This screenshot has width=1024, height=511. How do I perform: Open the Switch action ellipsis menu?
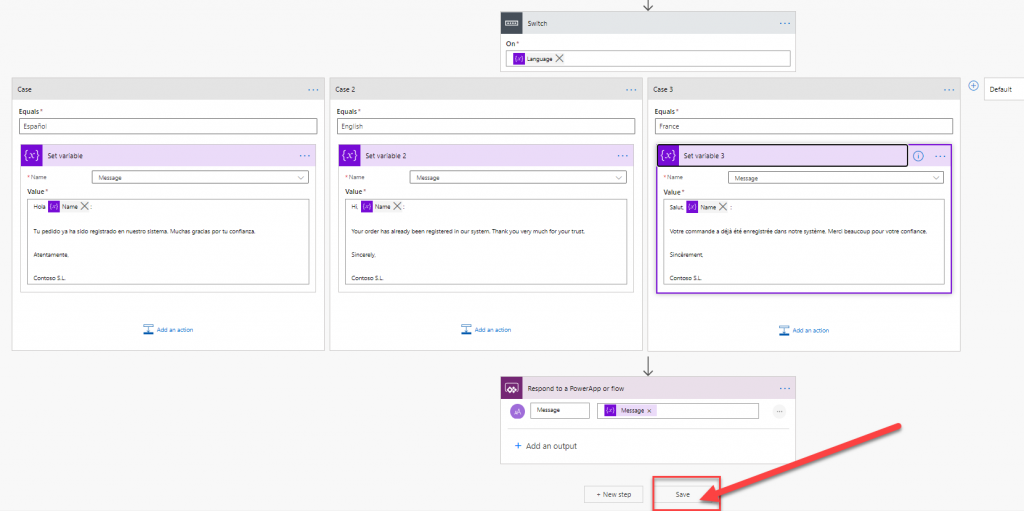pos(785,23)
